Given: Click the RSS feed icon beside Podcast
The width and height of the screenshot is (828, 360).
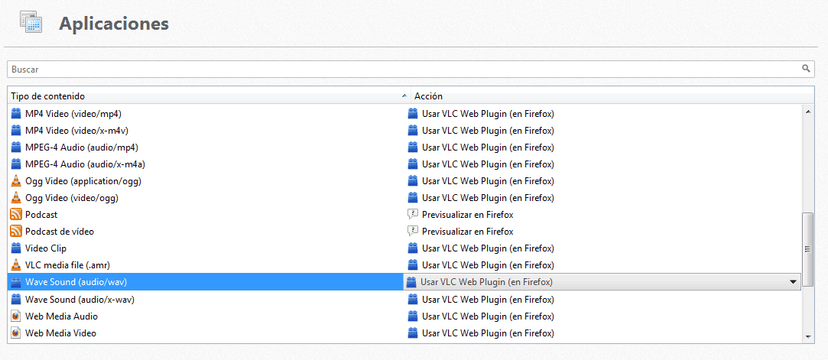Looking at the screenshot, I should 16,215.
